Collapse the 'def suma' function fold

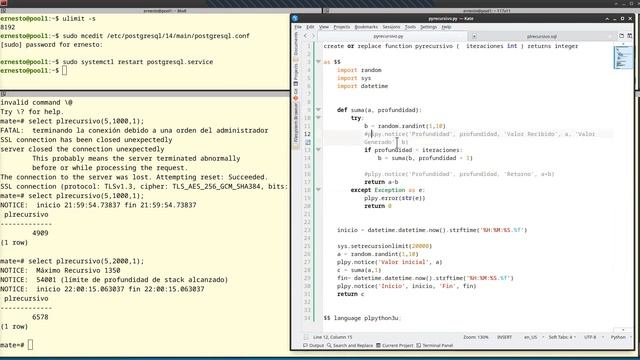[x=318, y=110]
